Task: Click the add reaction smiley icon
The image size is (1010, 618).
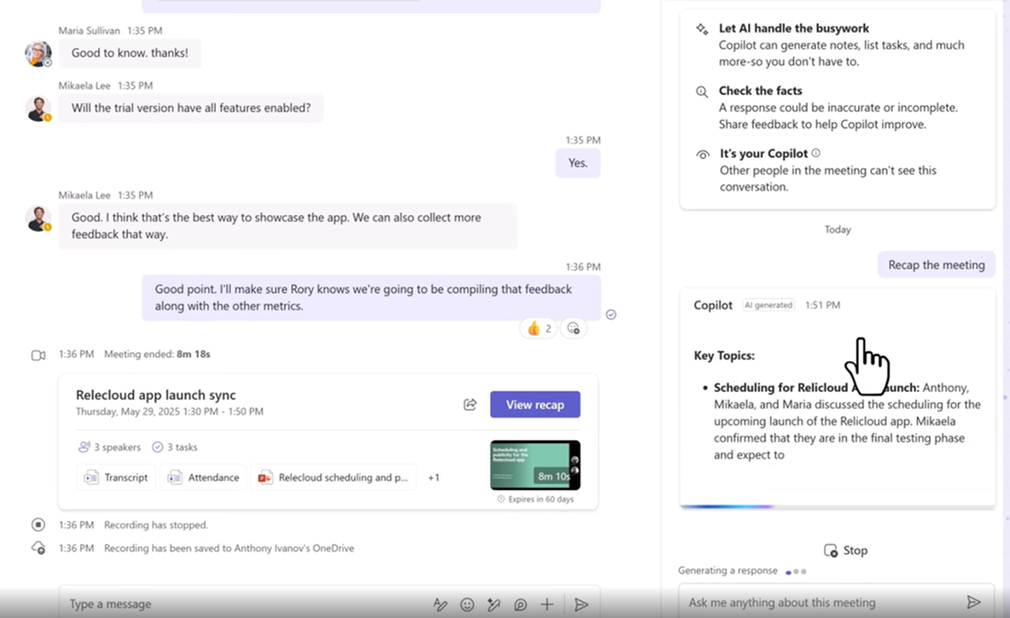Action: 573,328
